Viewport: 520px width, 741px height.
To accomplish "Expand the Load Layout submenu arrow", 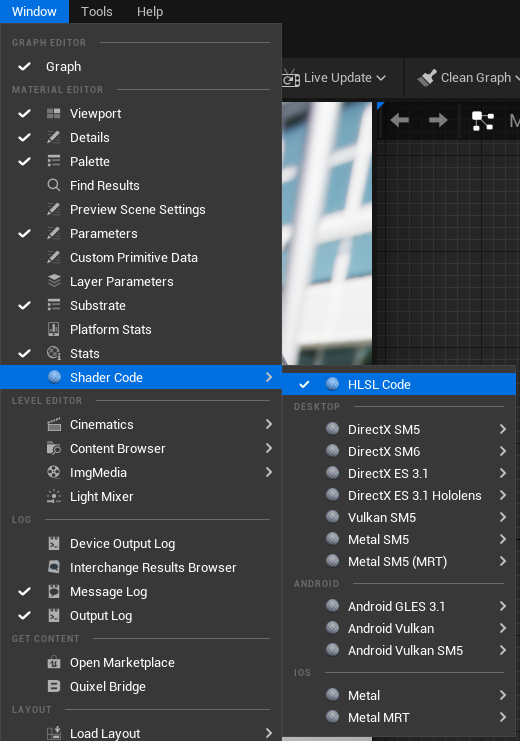I will point(269,732).
